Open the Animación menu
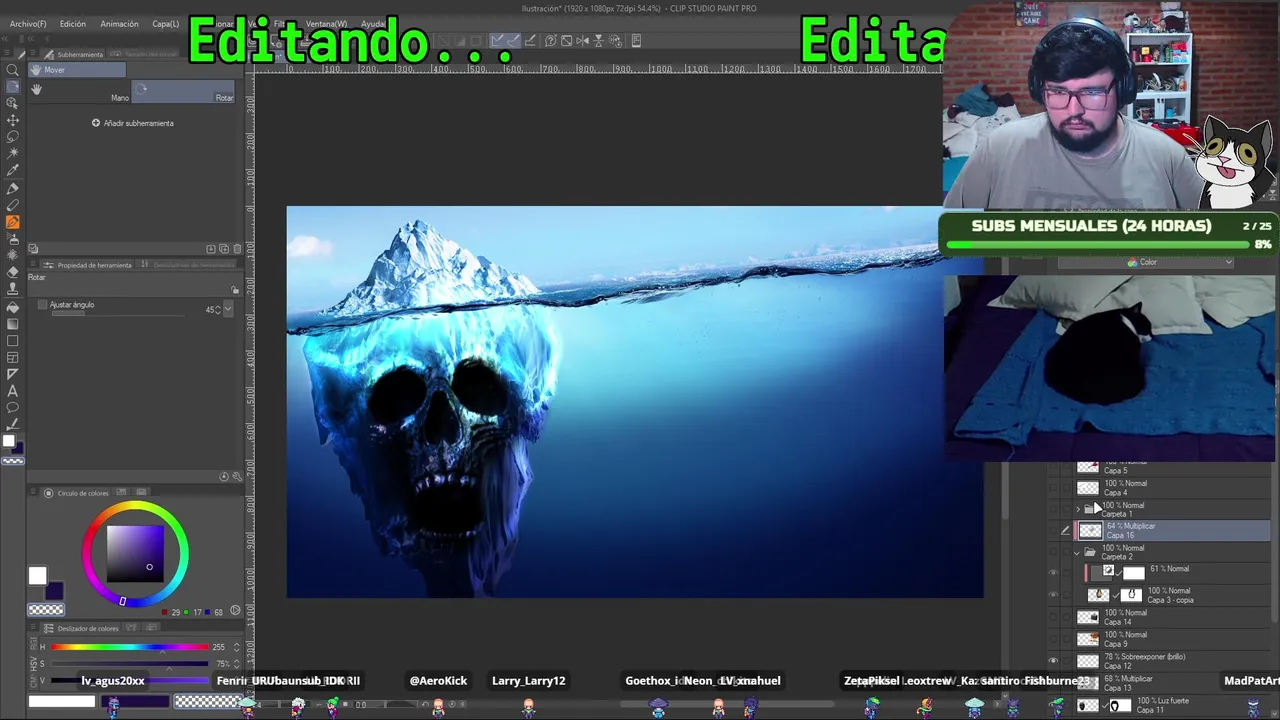The width and height of the screenshot is (1280, 720). (x=119, y=24)
